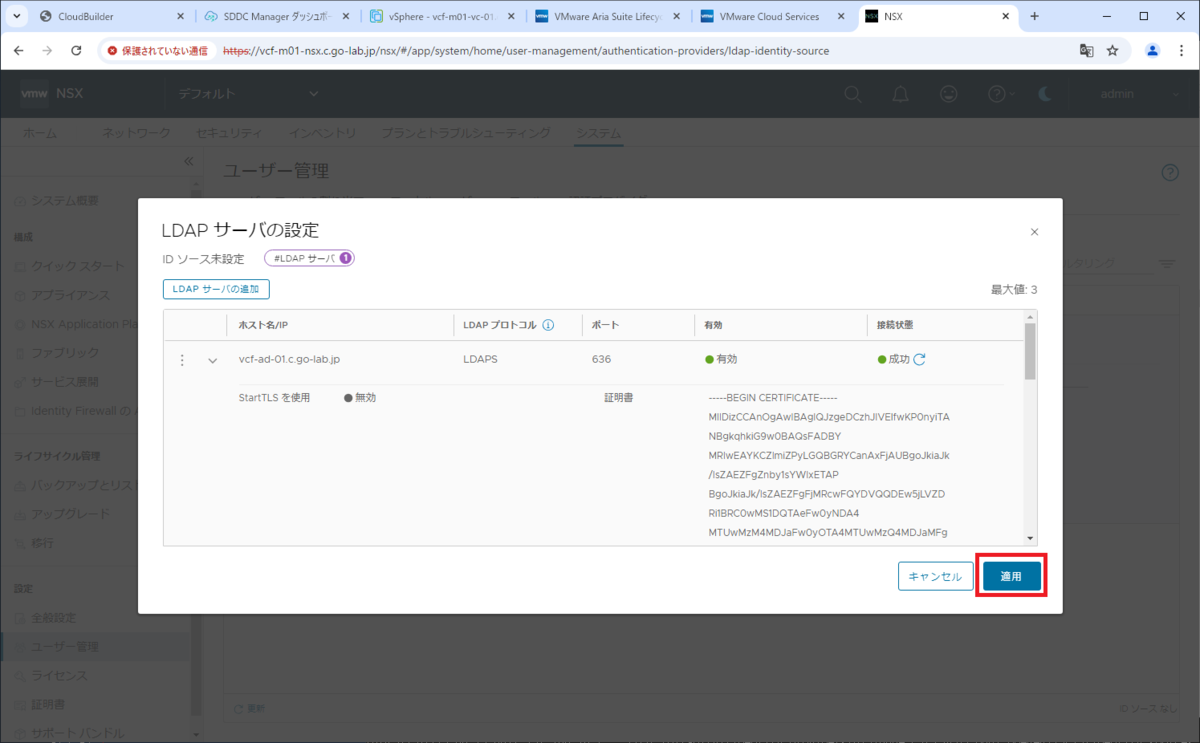This screenshot has width=1200, height=743.
Task: Add an LDAP server with LDAP サーバの追加
Action: 216,289
